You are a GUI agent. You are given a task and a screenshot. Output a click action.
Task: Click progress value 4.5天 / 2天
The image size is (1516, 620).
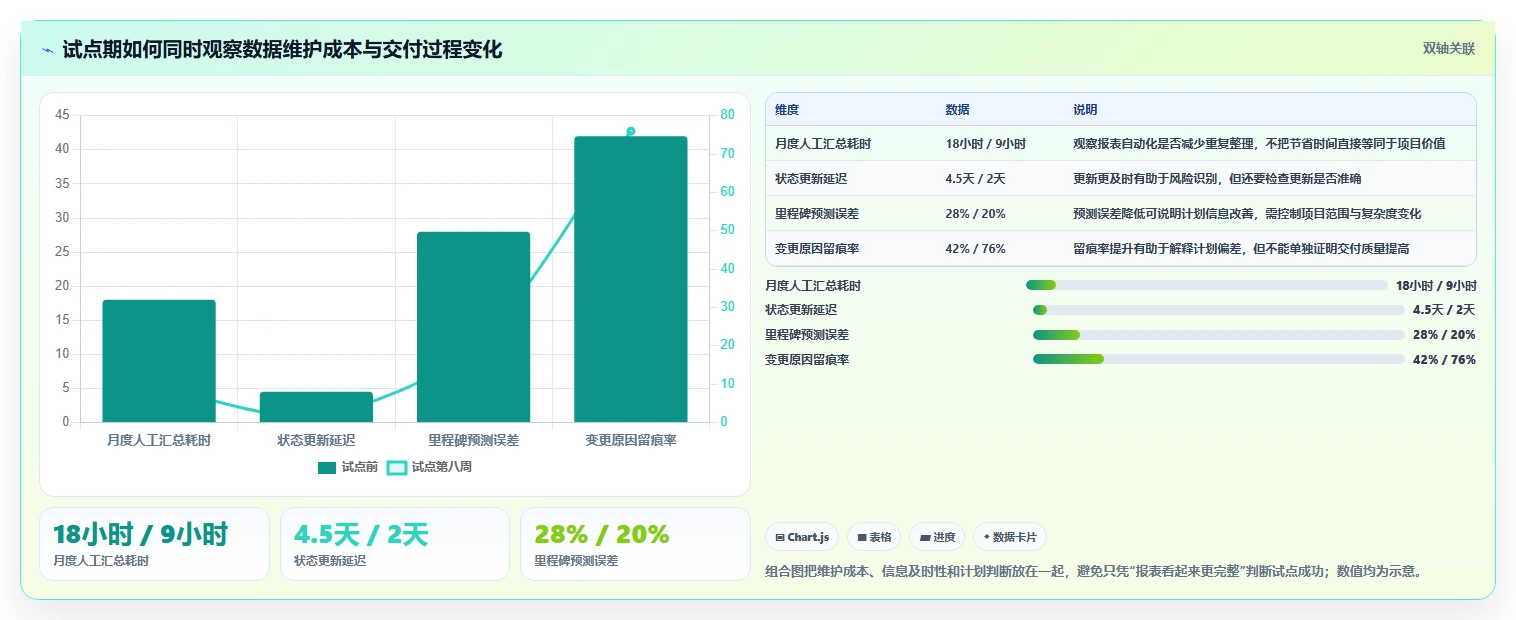point(1444,310)
